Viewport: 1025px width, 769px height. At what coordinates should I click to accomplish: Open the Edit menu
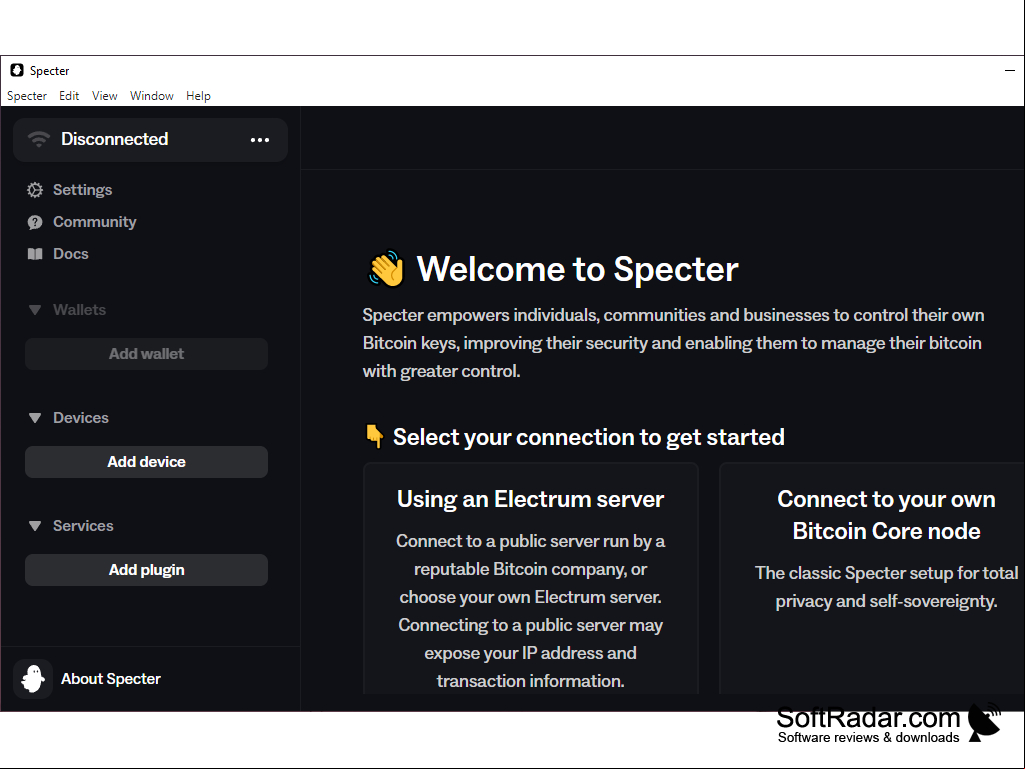pos(69,95)
